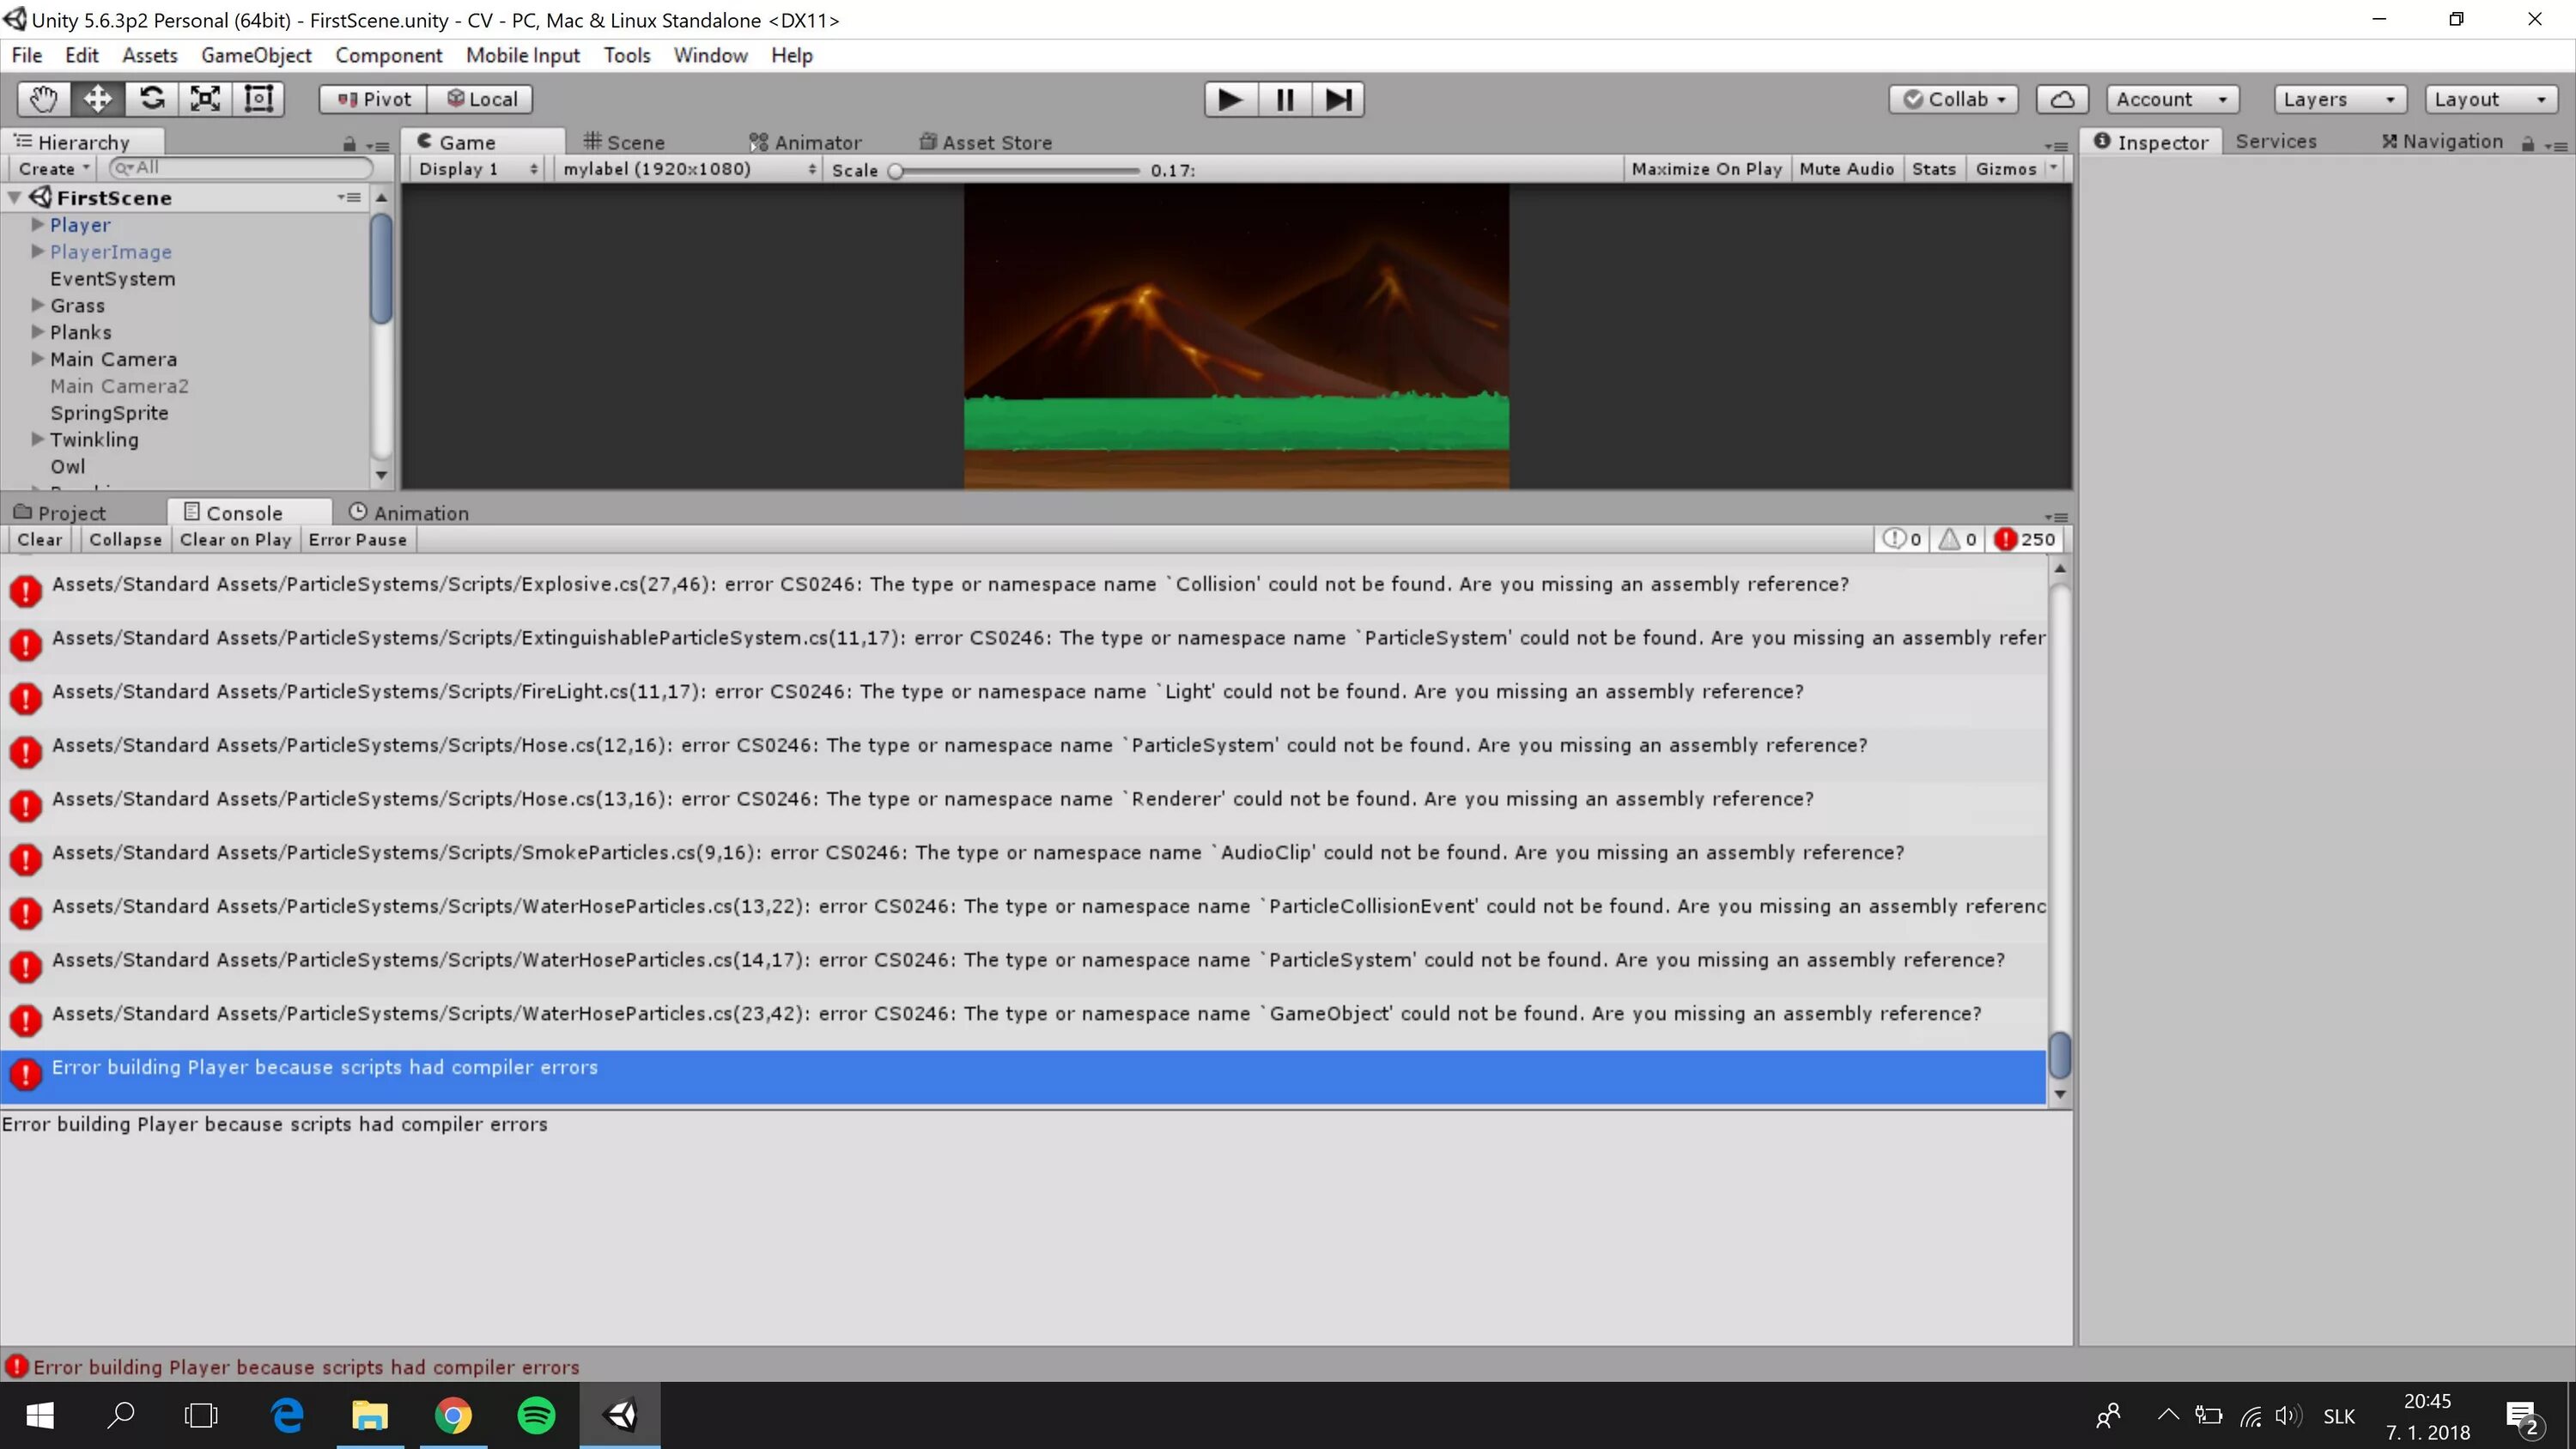
Task: Select the Rect transform tool
Action: [x=259, y=99]
